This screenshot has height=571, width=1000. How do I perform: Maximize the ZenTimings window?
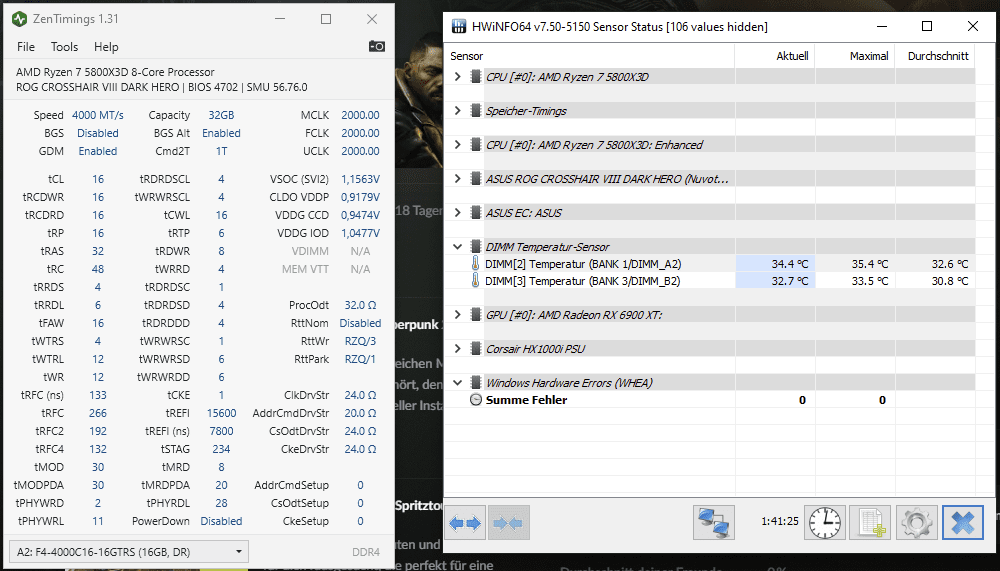coord(326,19)
